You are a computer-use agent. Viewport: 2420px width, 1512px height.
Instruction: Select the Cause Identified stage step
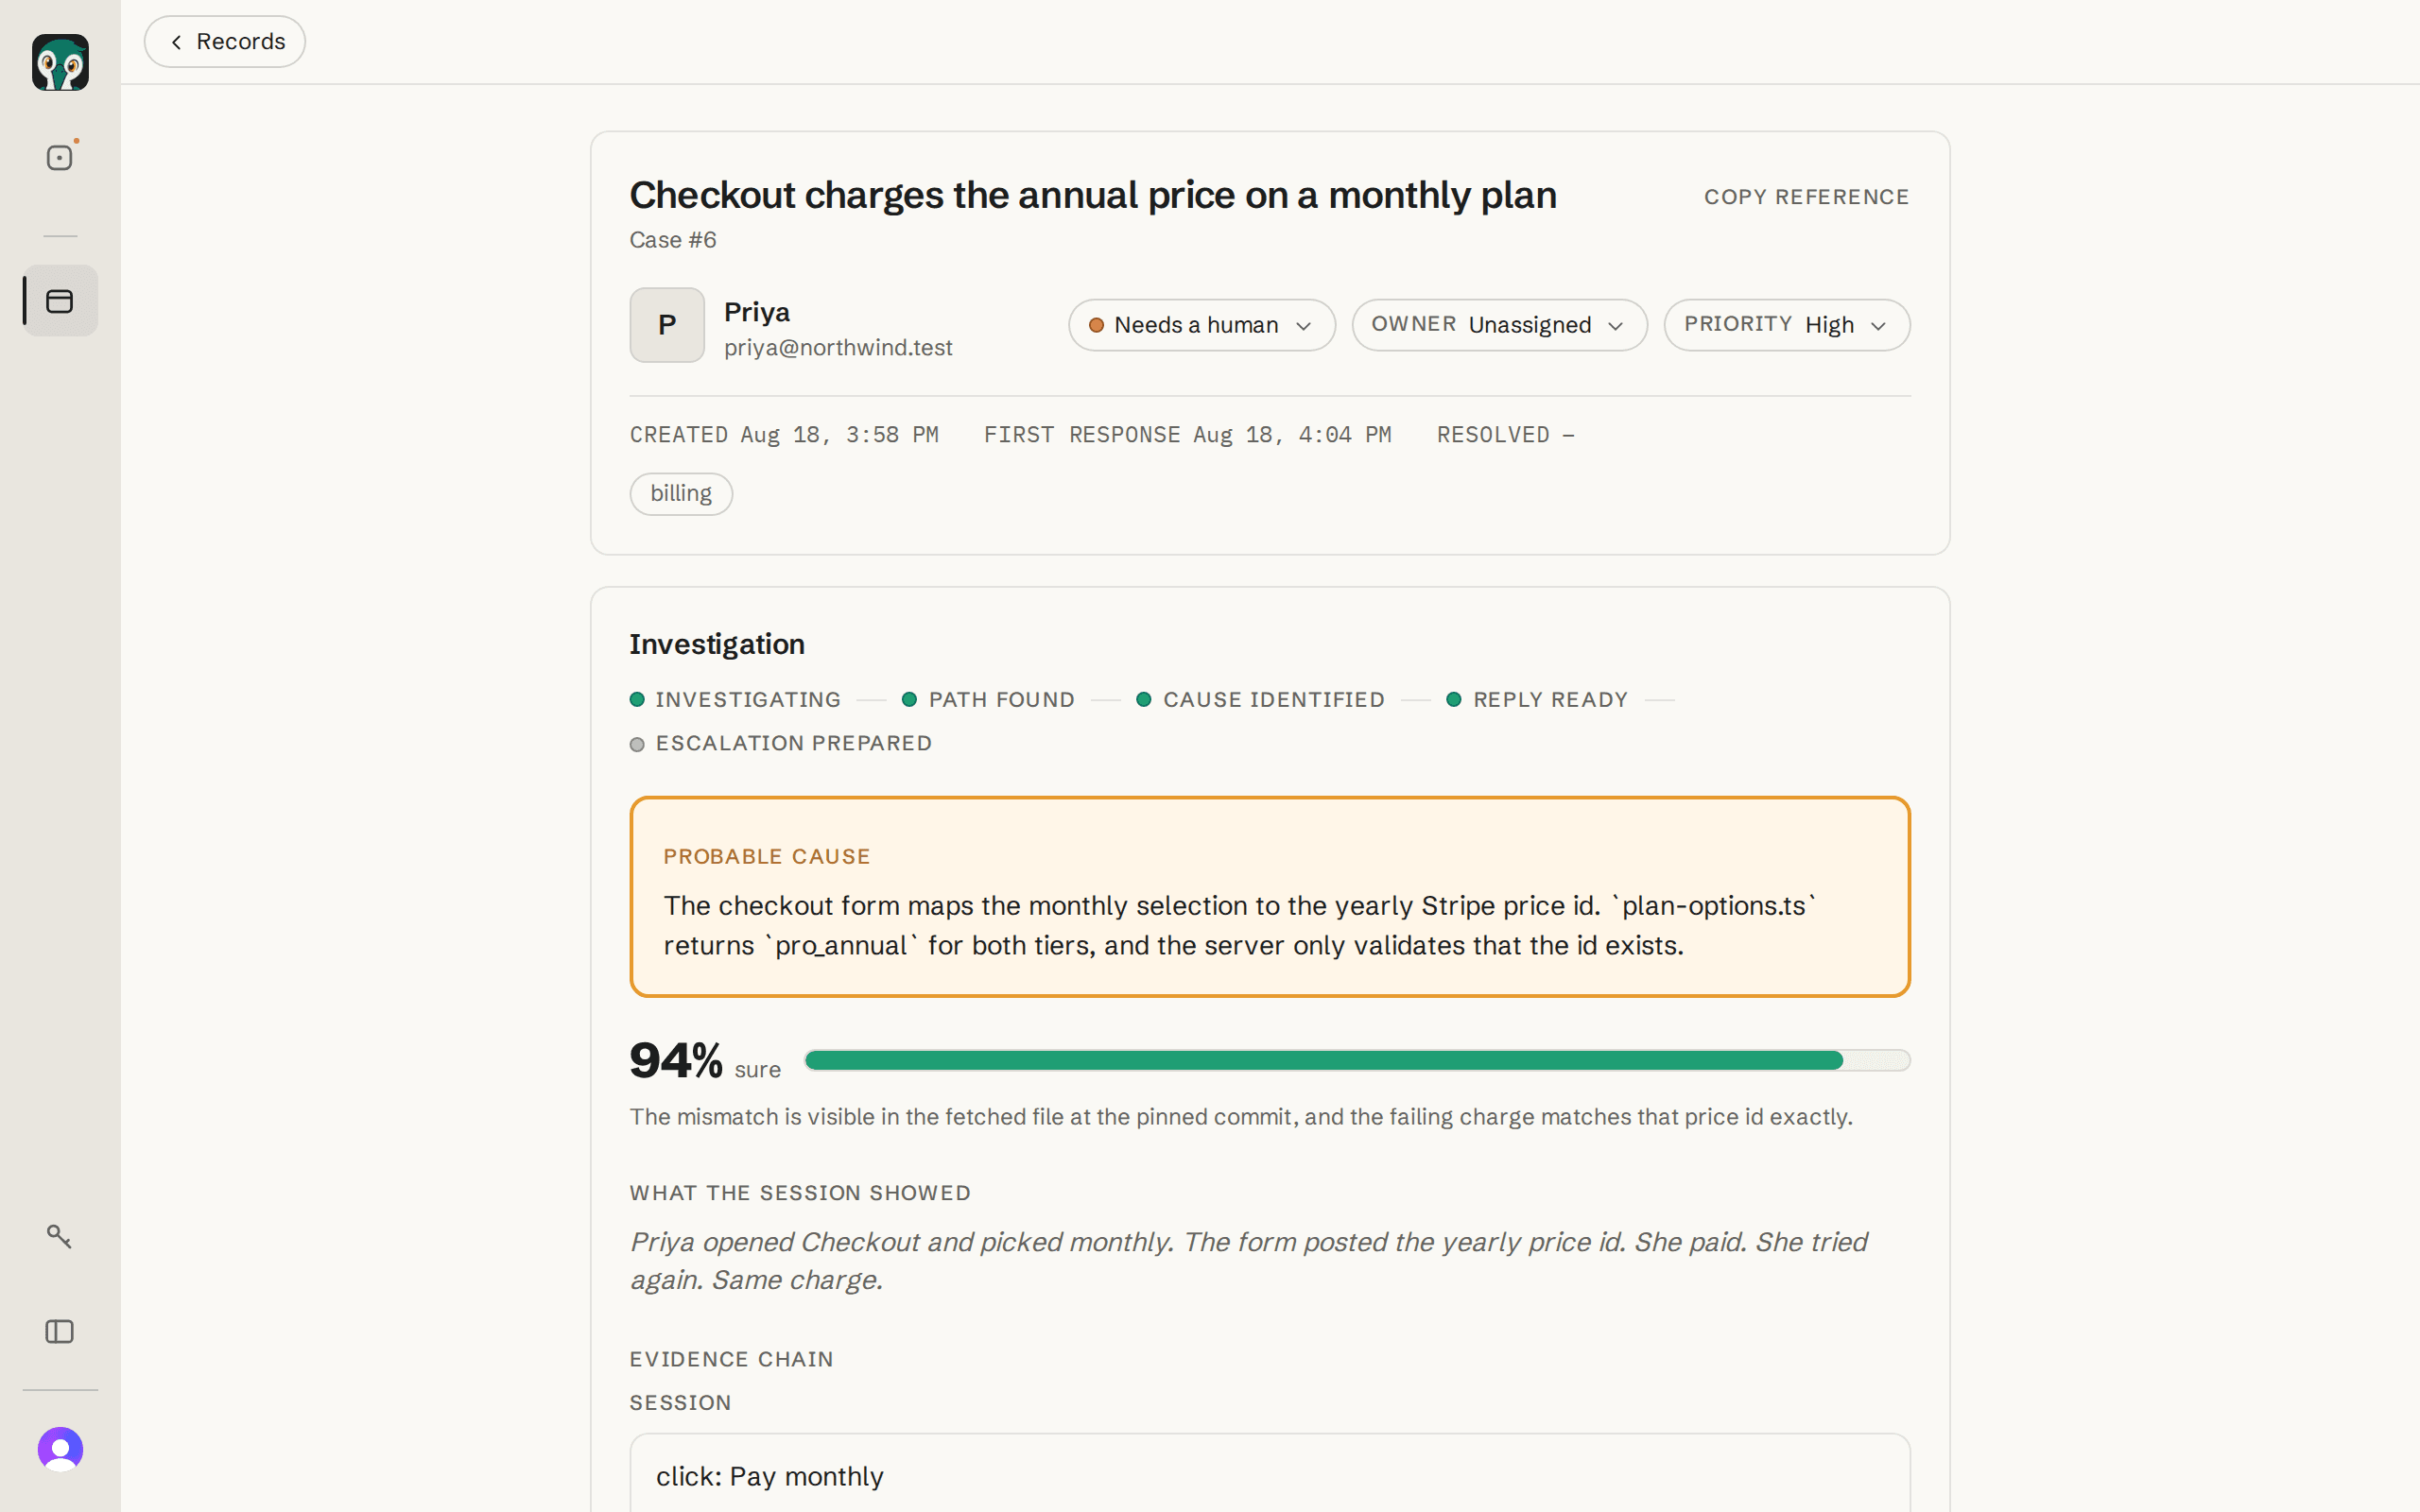pyautogui.click(x=1260, y=700)
